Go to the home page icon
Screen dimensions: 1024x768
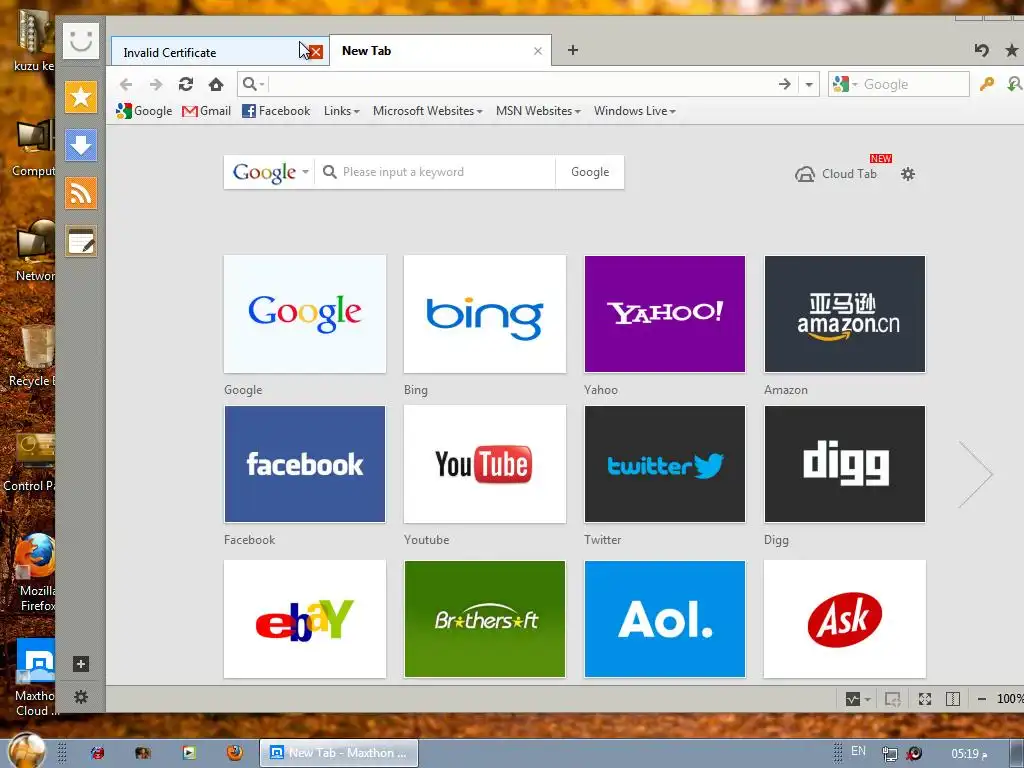click(x=216, y=84)
